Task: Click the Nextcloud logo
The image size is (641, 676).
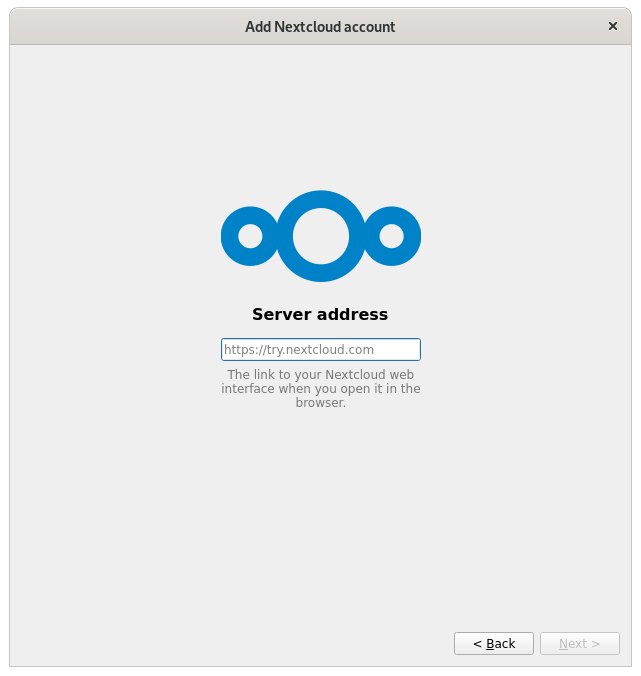Action: click(321, 236)
